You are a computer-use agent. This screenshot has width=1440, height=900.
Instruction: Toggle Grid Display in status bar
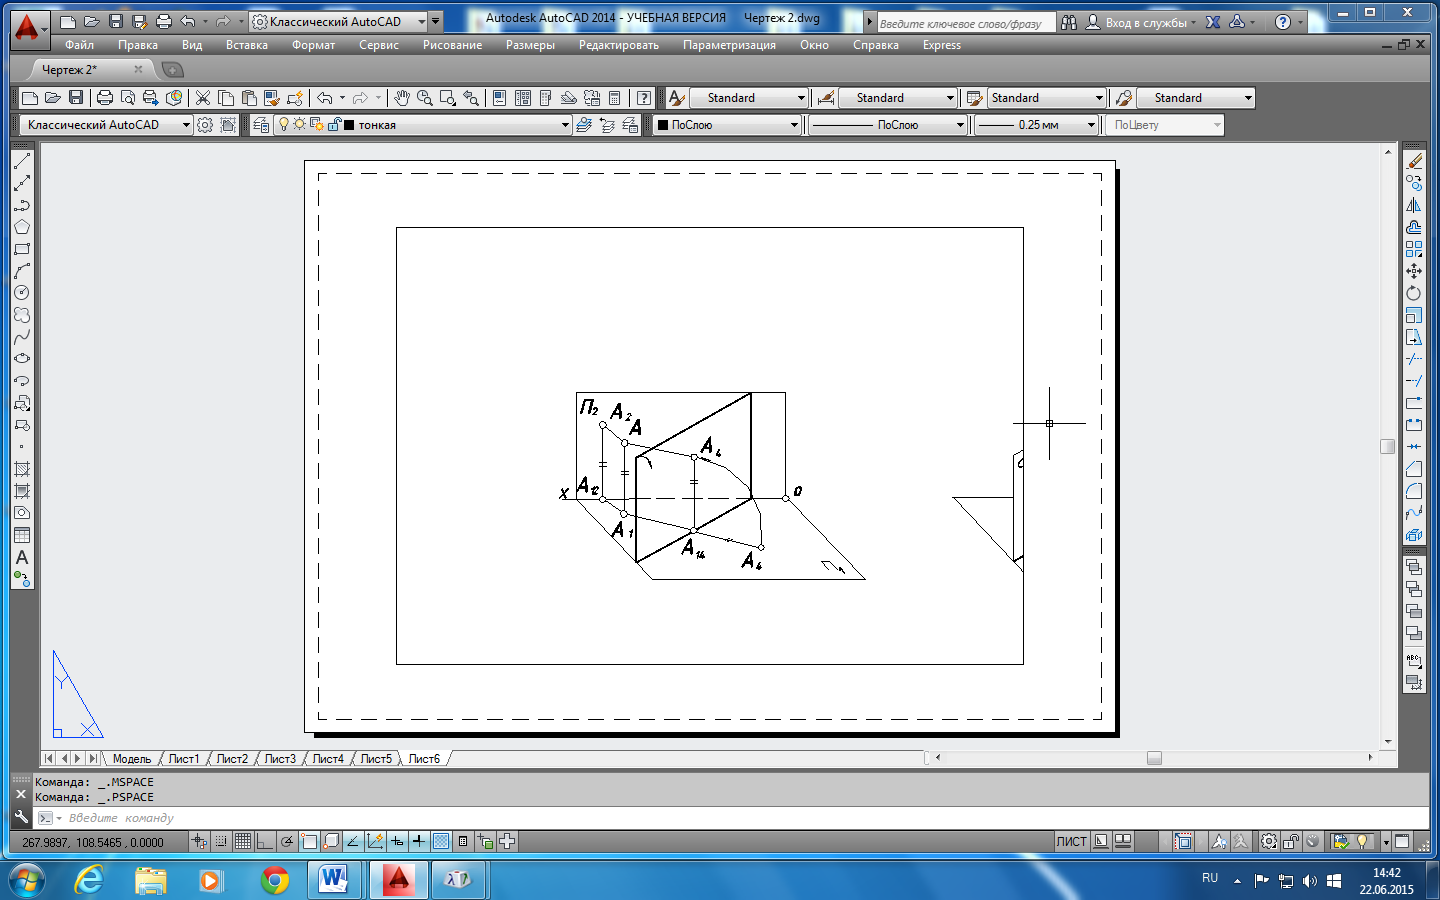pyautogui.click(x=243, y=842)
